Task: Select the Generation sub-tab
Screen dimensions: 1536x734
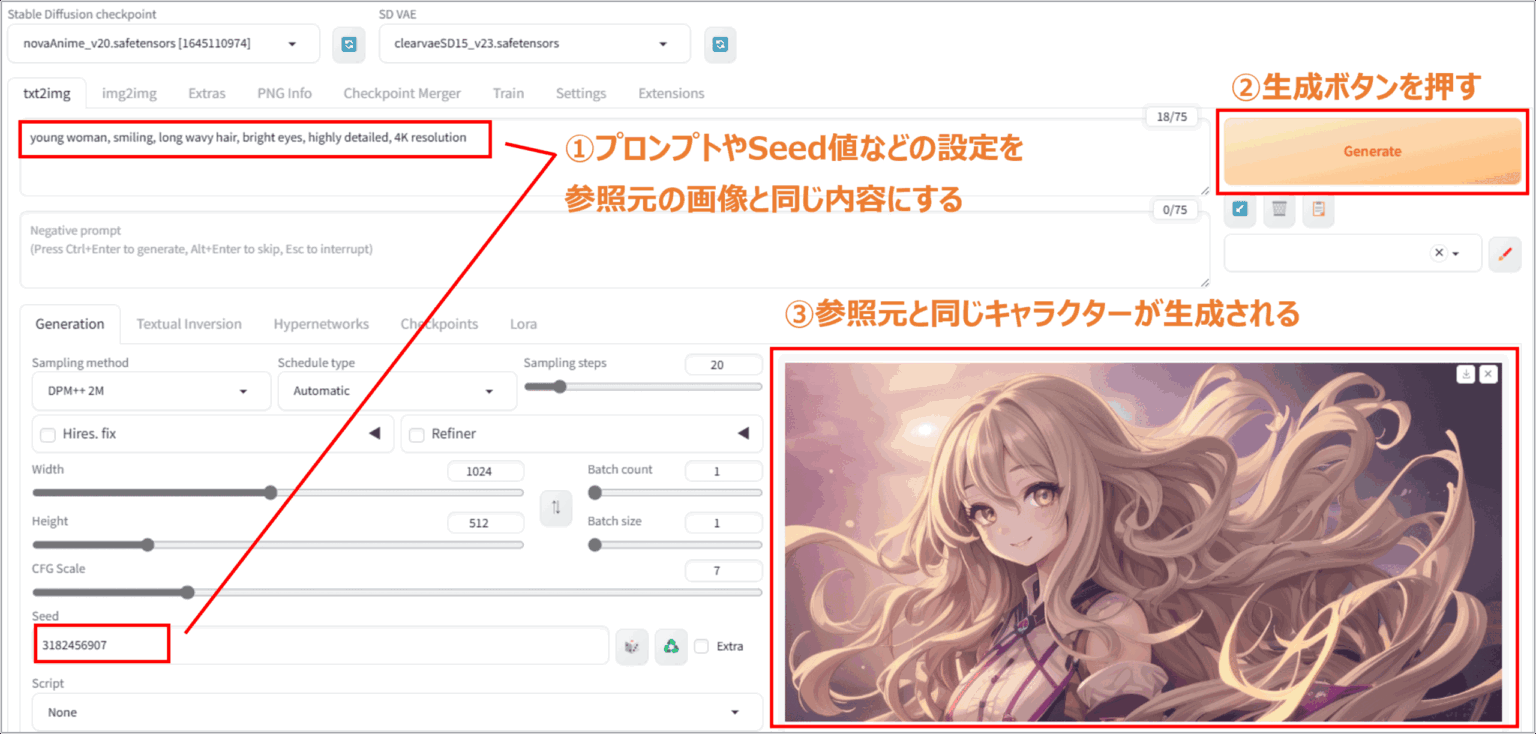Action: pyautogui.click(x=70, y=324)
